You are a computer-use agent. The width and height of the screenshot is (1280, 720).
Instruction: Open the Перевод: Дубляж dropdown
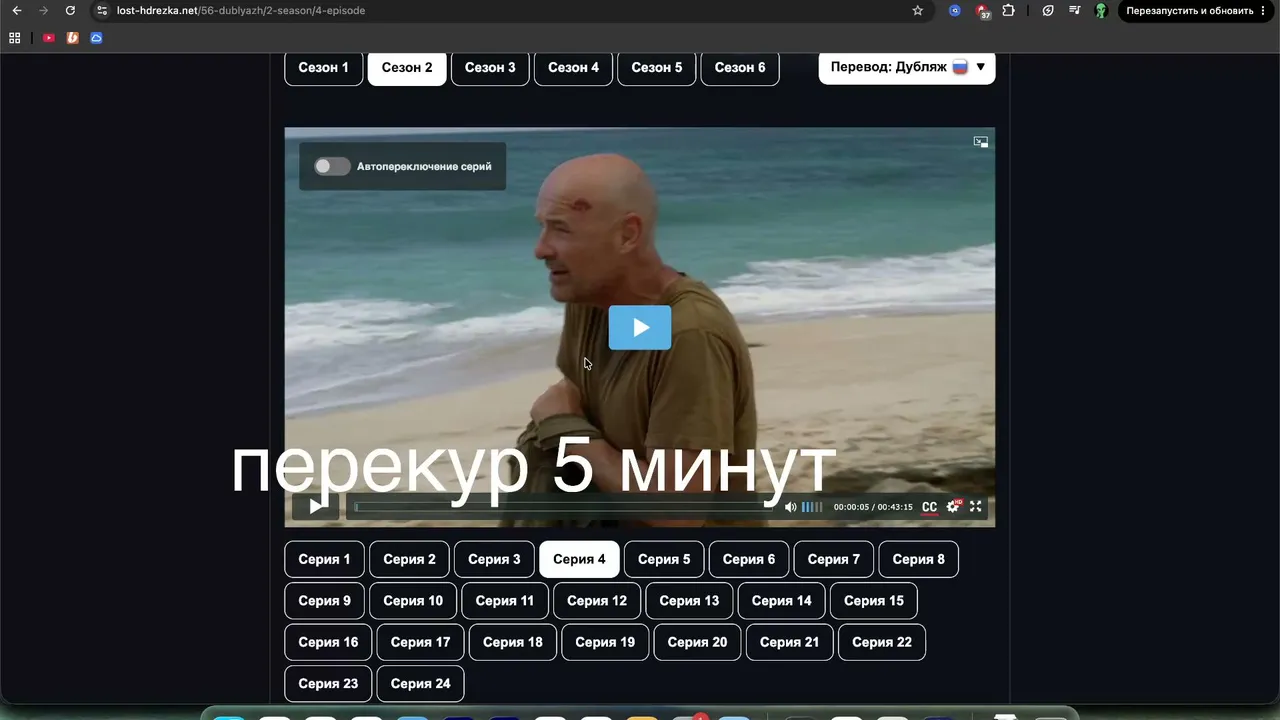point(907,67)
